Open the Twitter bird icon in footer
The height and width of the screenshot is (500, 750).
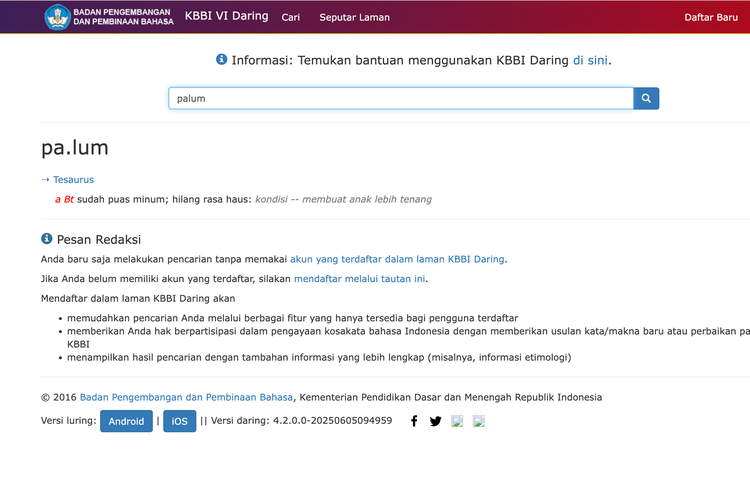435,421
